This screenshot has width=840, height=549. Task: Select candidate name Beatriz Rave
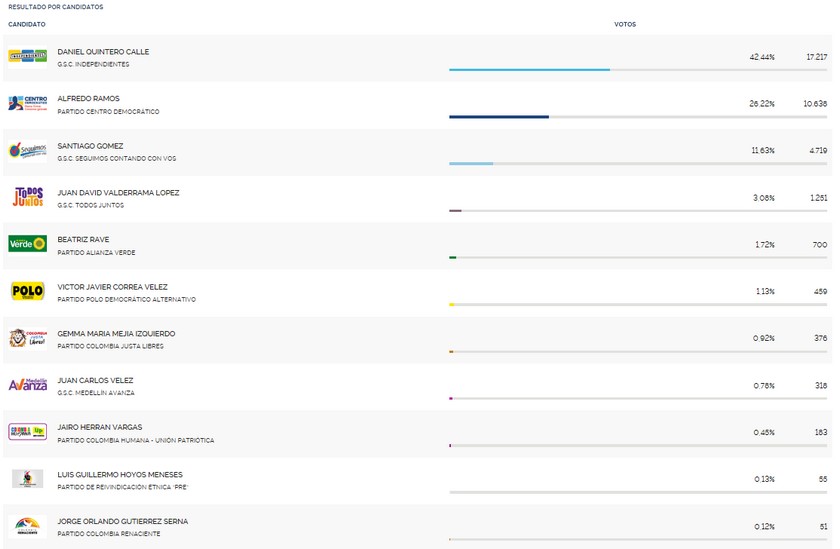tap(83, 239)
